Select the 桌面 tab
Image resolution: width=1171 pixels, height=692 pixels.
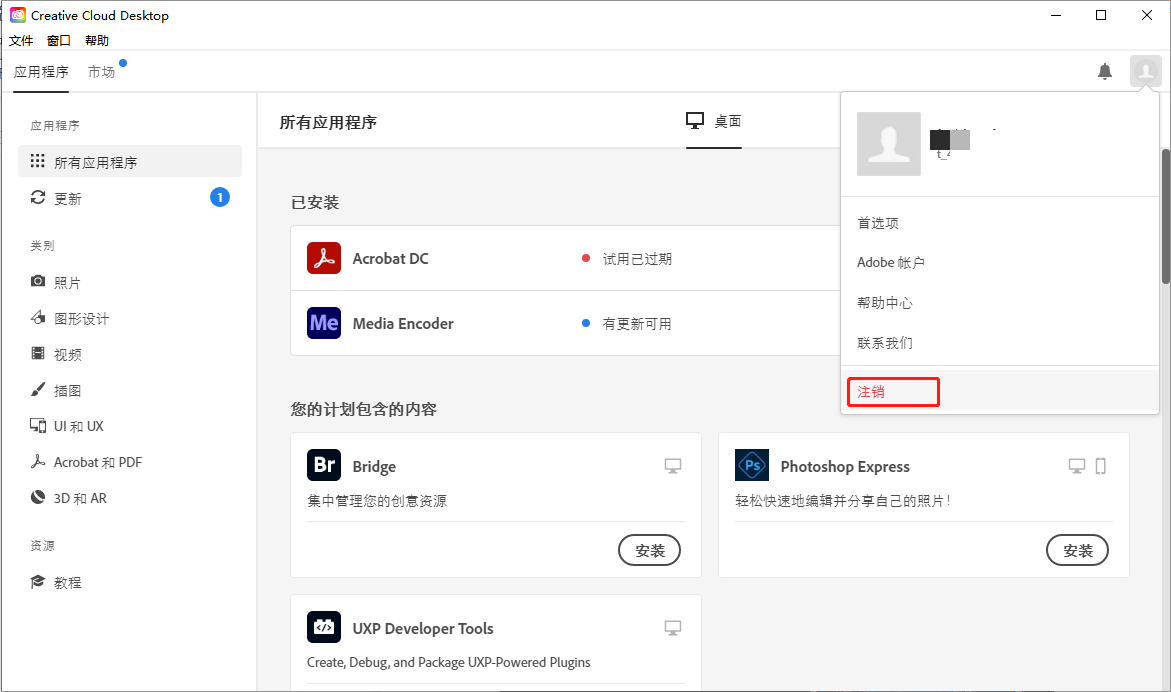(714, 121)
